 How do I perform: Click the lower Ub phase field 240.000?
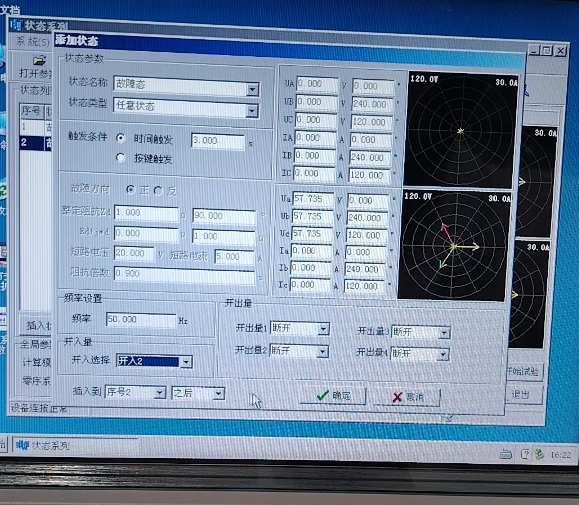click(x=368, y=219)
